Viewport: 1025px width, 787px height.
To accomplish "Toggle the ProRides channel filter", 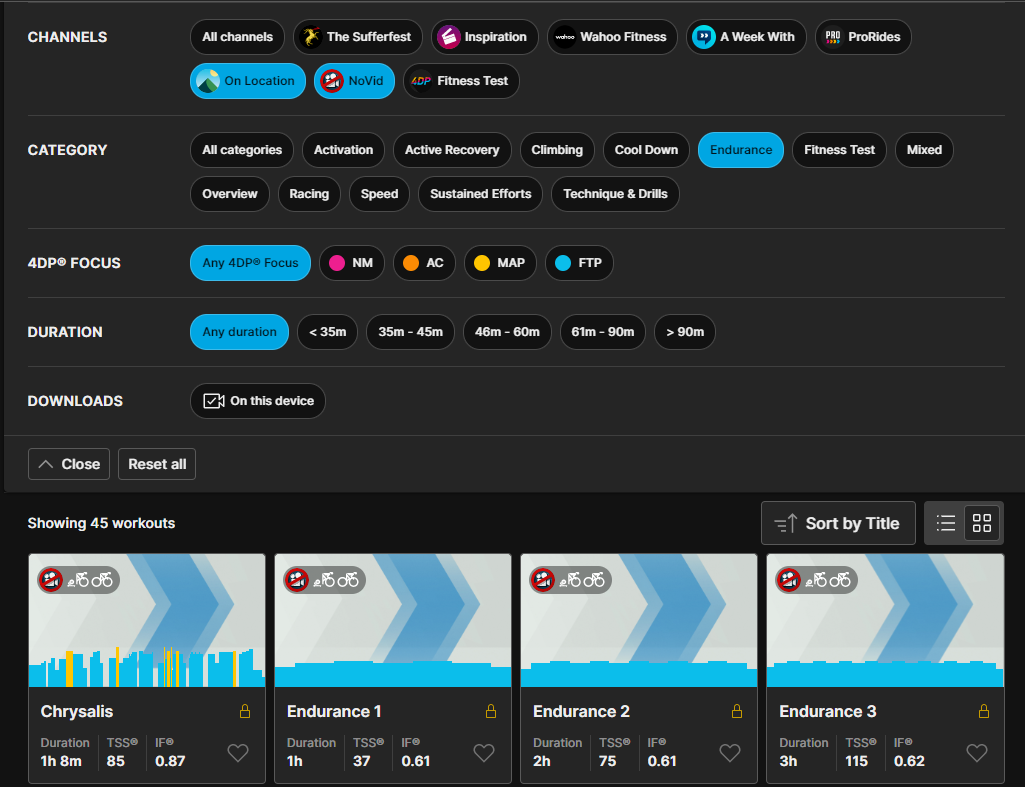I will click(x=863, y=37).
